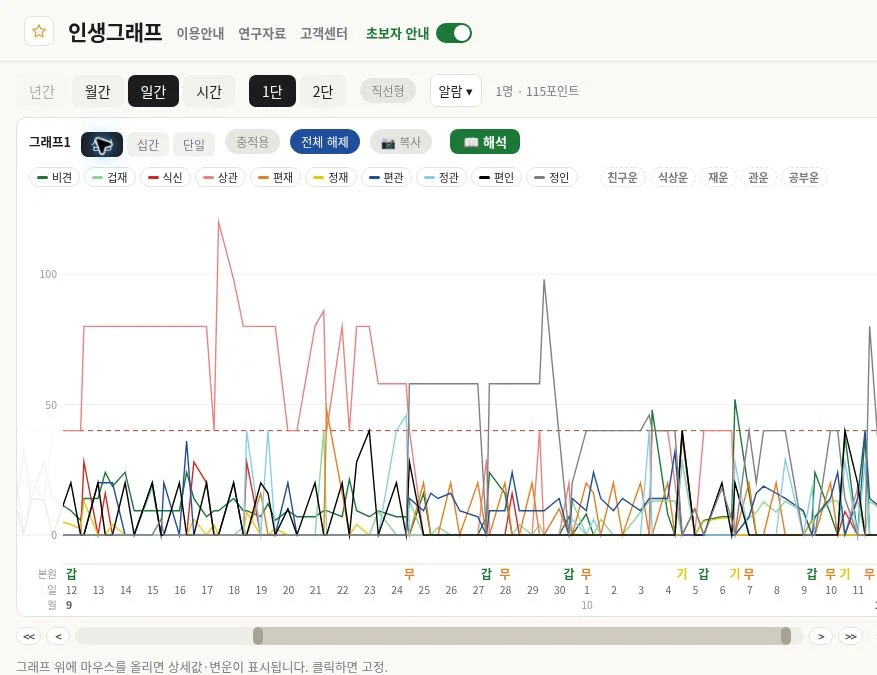This screenshot has height=675, width=877.
Task: Open 연구자료 menu
Action: (262, 34)
